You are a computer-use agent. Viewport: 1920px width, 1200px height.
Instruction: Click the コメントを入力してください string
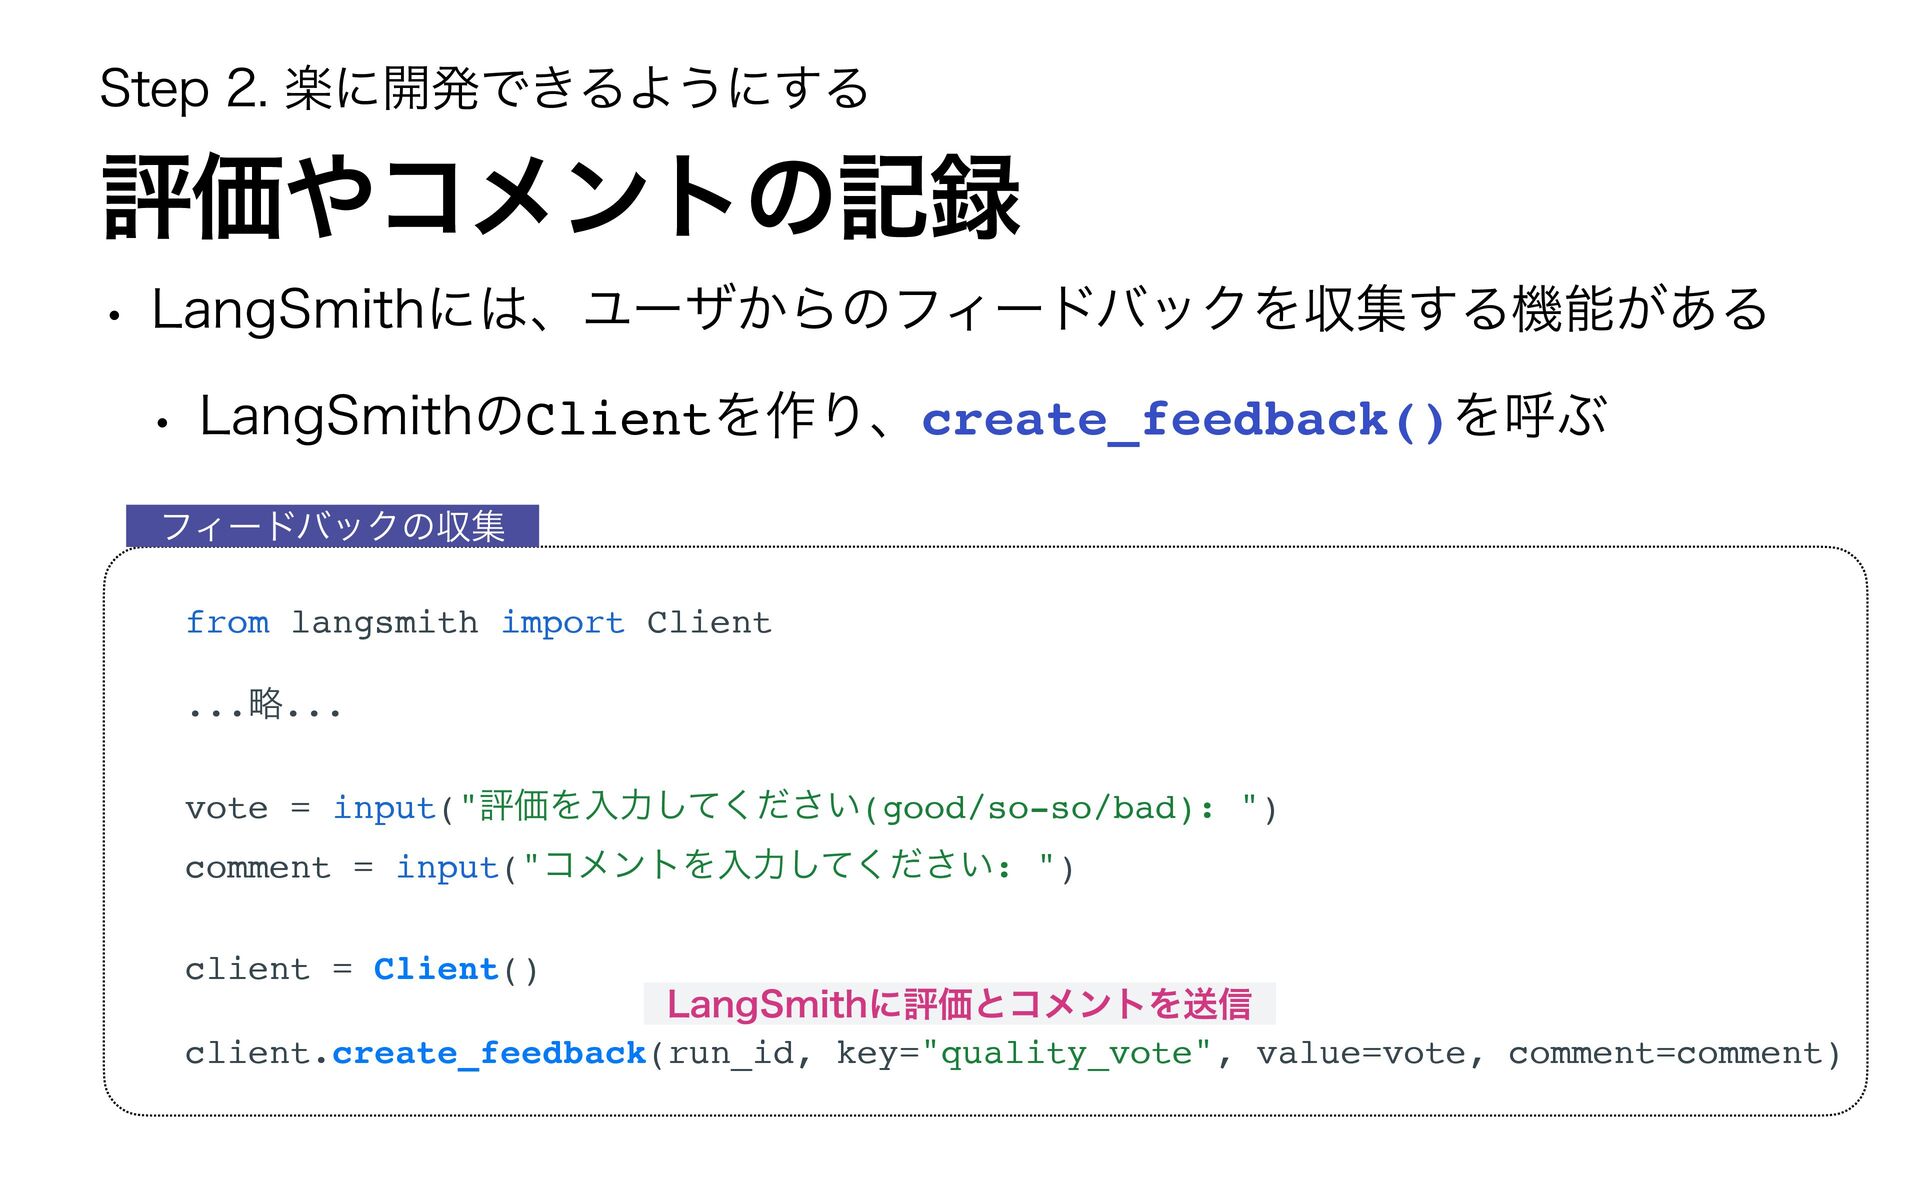(x=768, y=866)
